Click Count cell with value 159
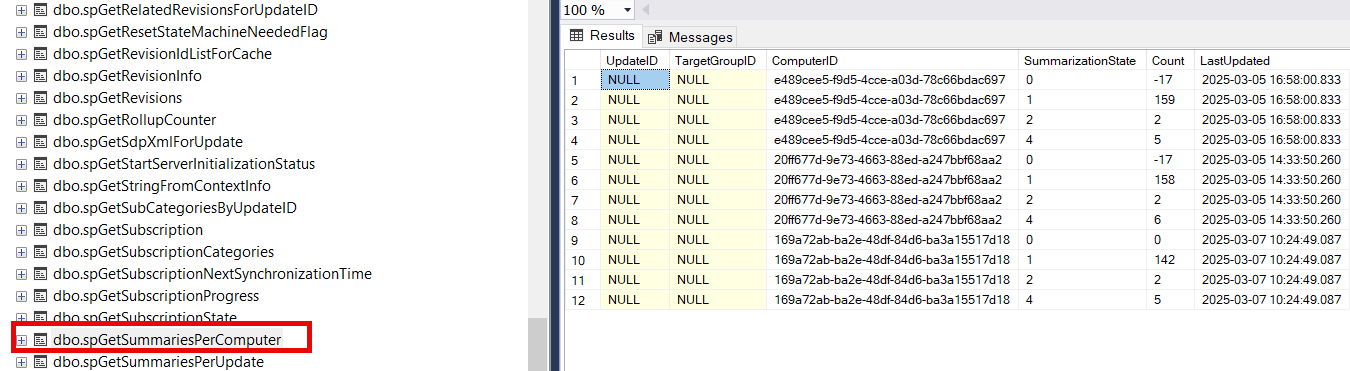The width and height of the screenshot is (1350, 371). pos(1171,100)
